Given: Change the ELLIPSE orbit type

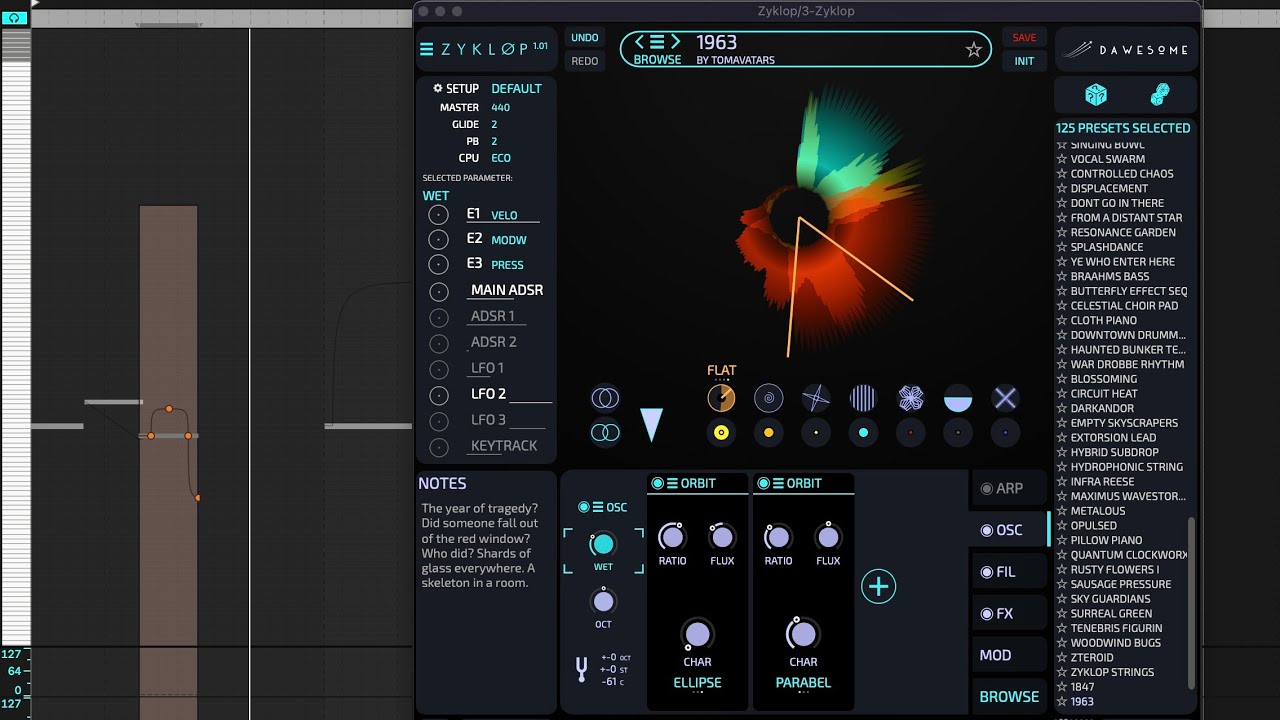Looking at the screenshot, I should click(x=697, y=682).
